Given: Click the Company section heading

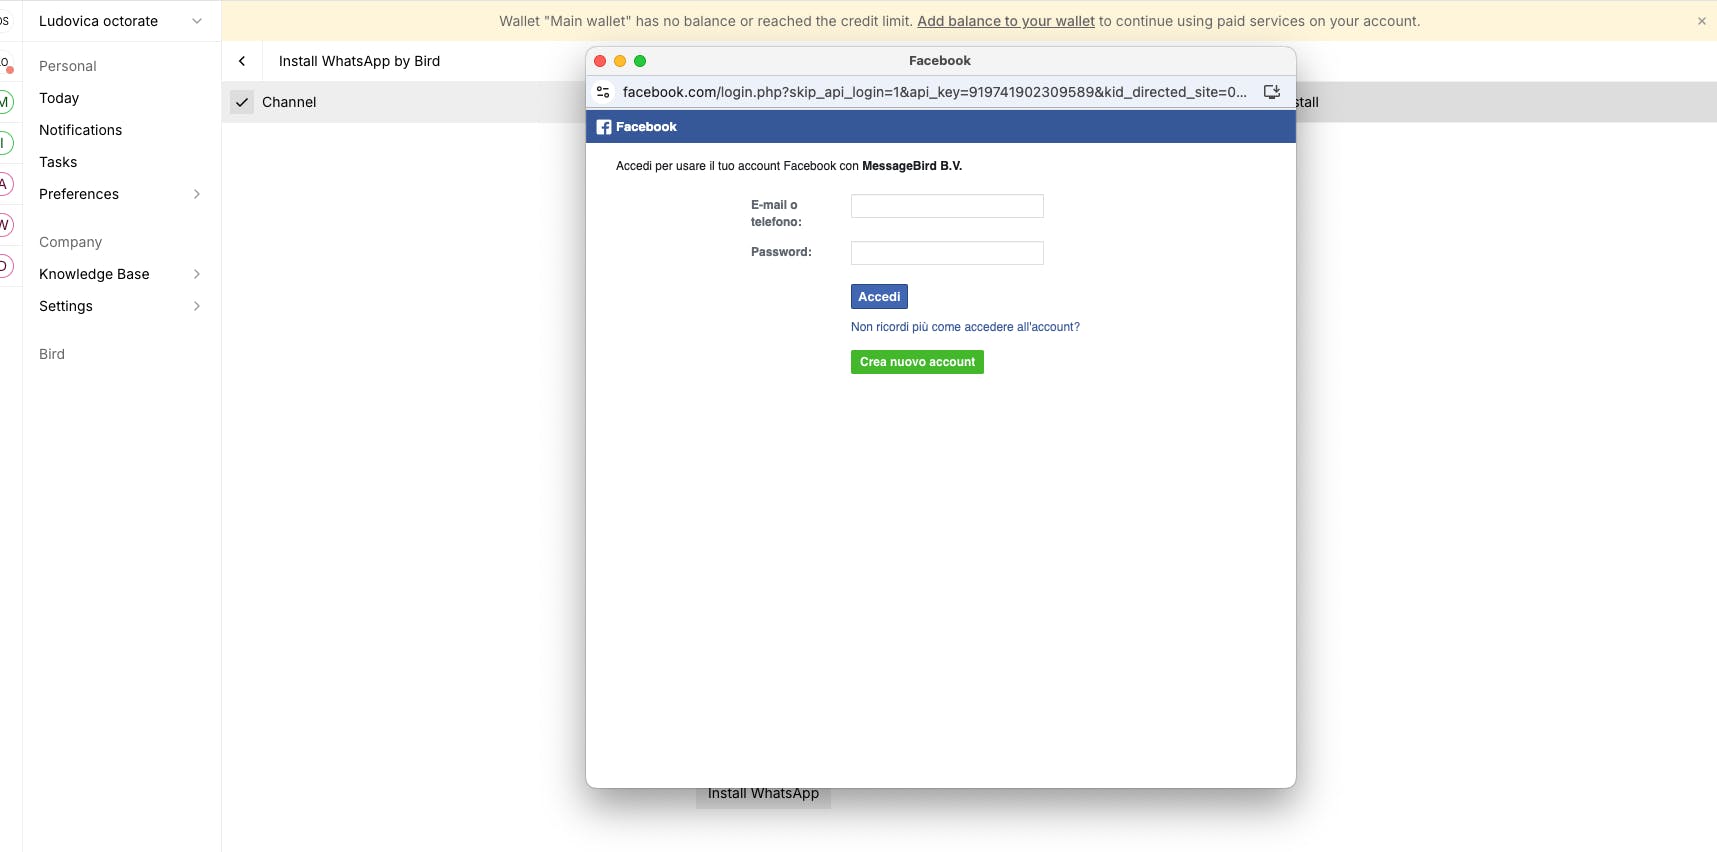Looking at the screenshot, I should click(x=70, y=242).
